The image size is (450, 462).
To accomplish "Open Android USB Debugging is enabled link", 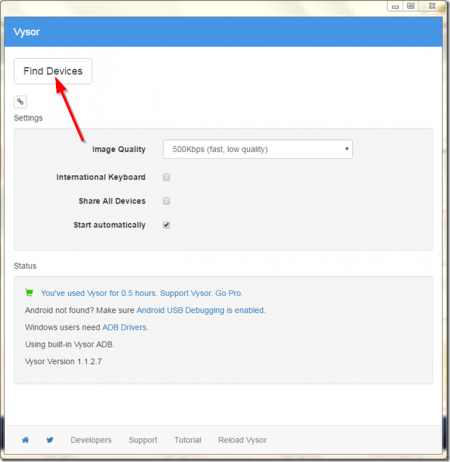I will pyautogui.click(x=201, y=310).
